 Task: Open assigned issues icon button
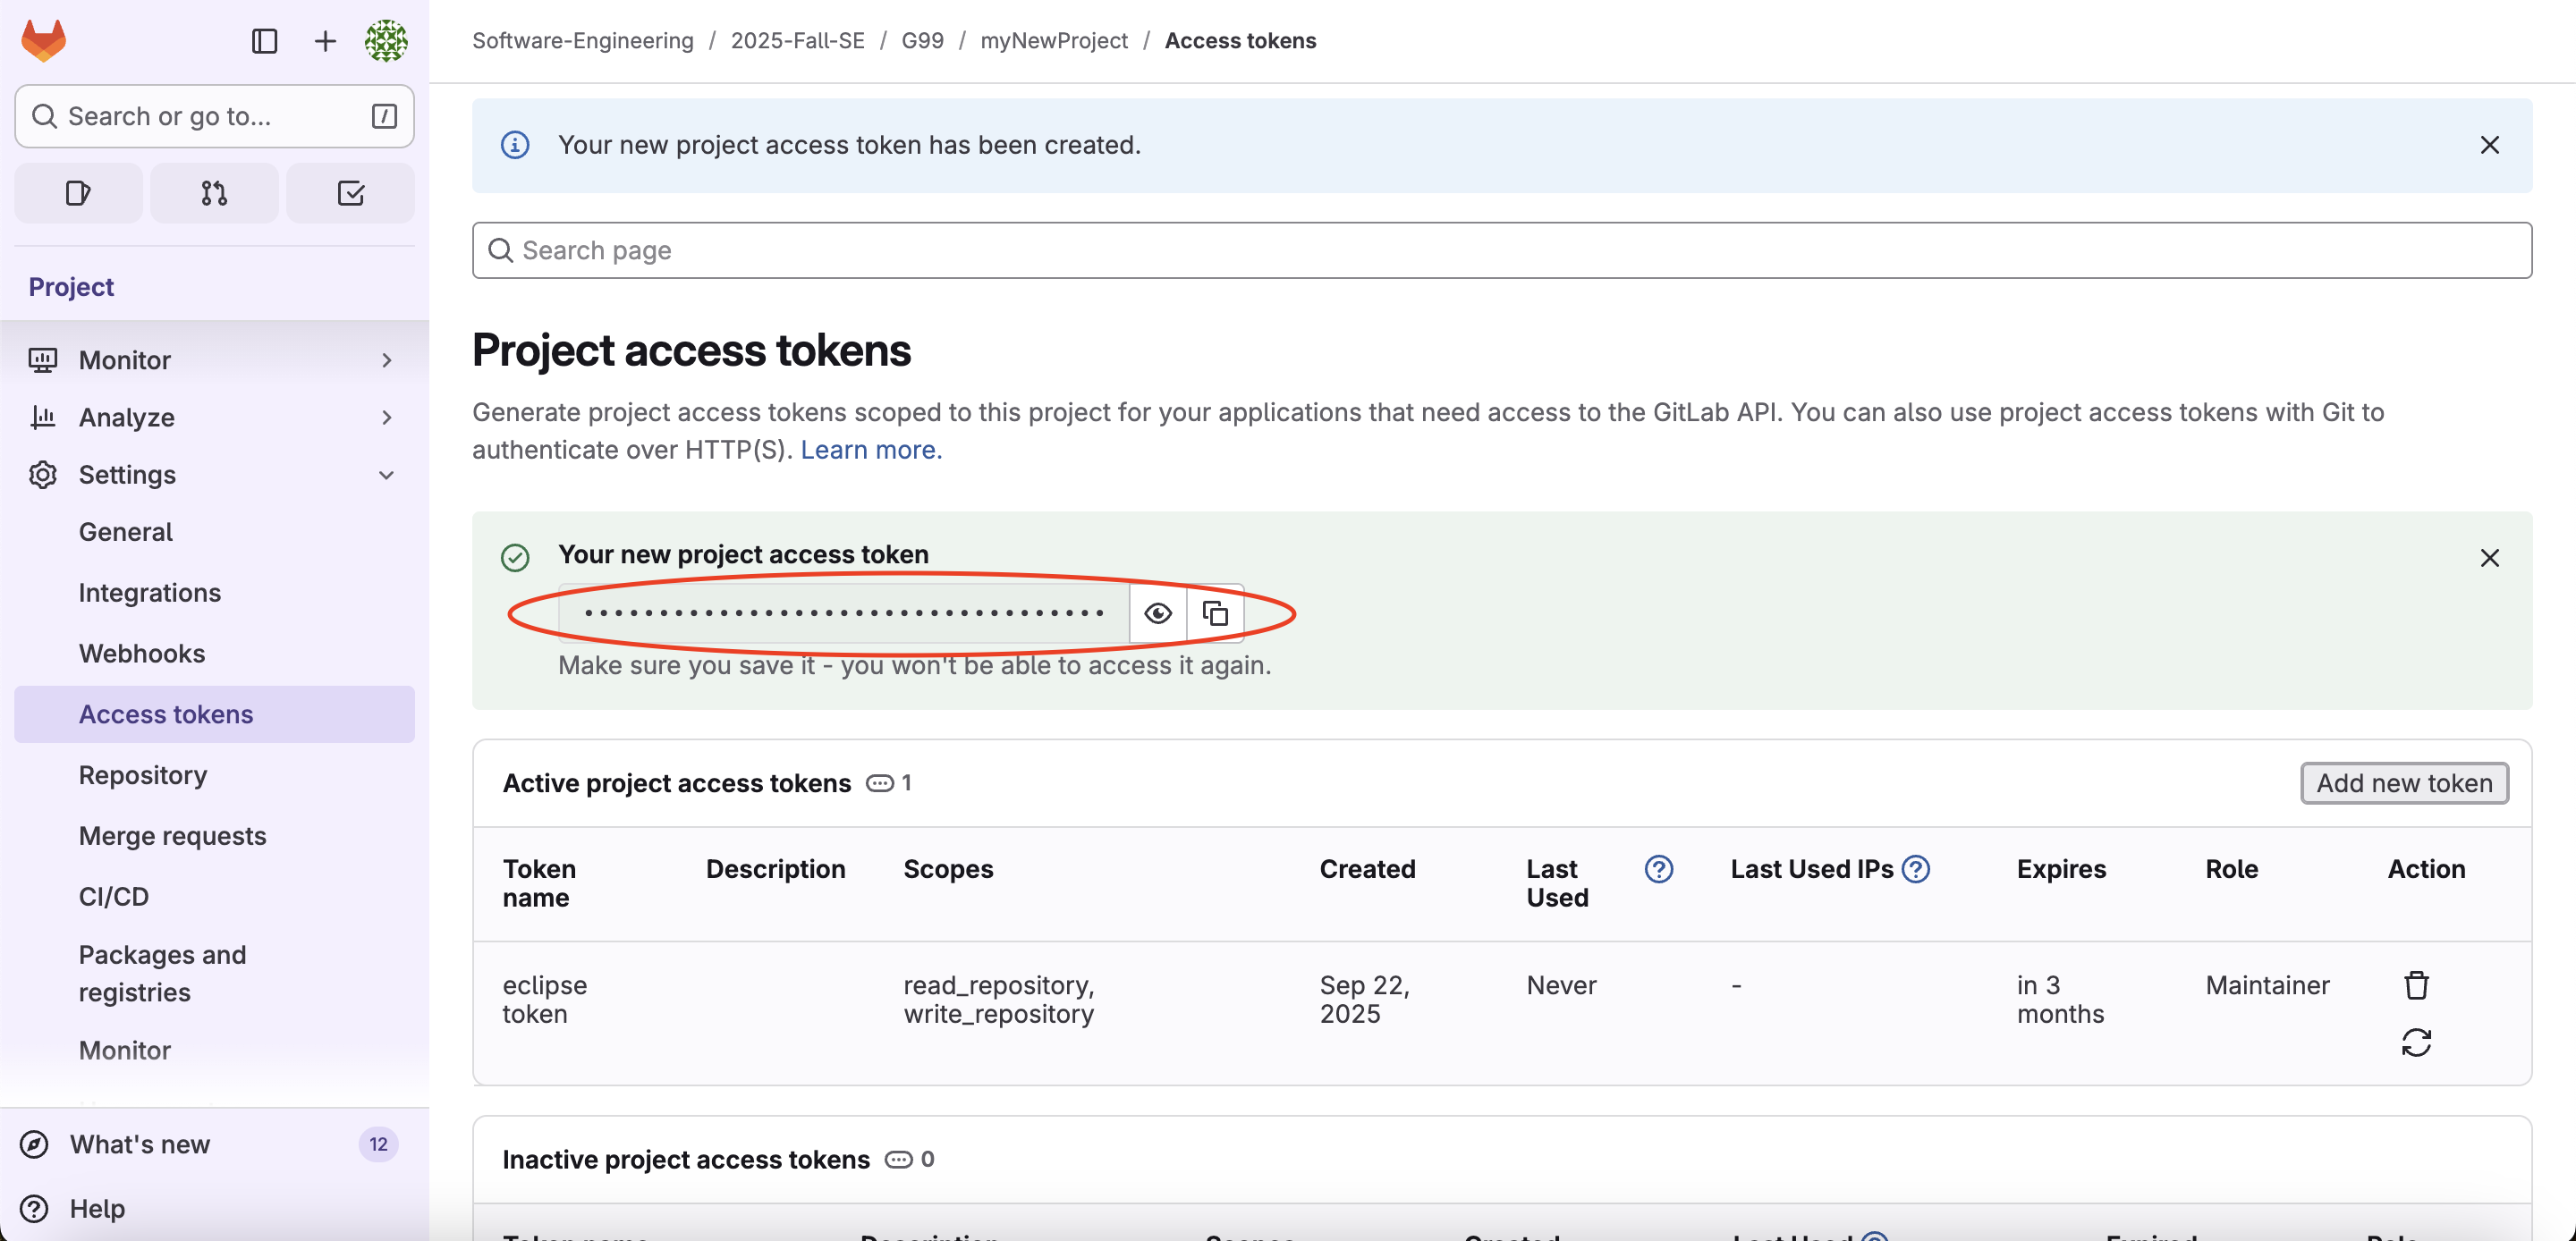tap(78, 193)
